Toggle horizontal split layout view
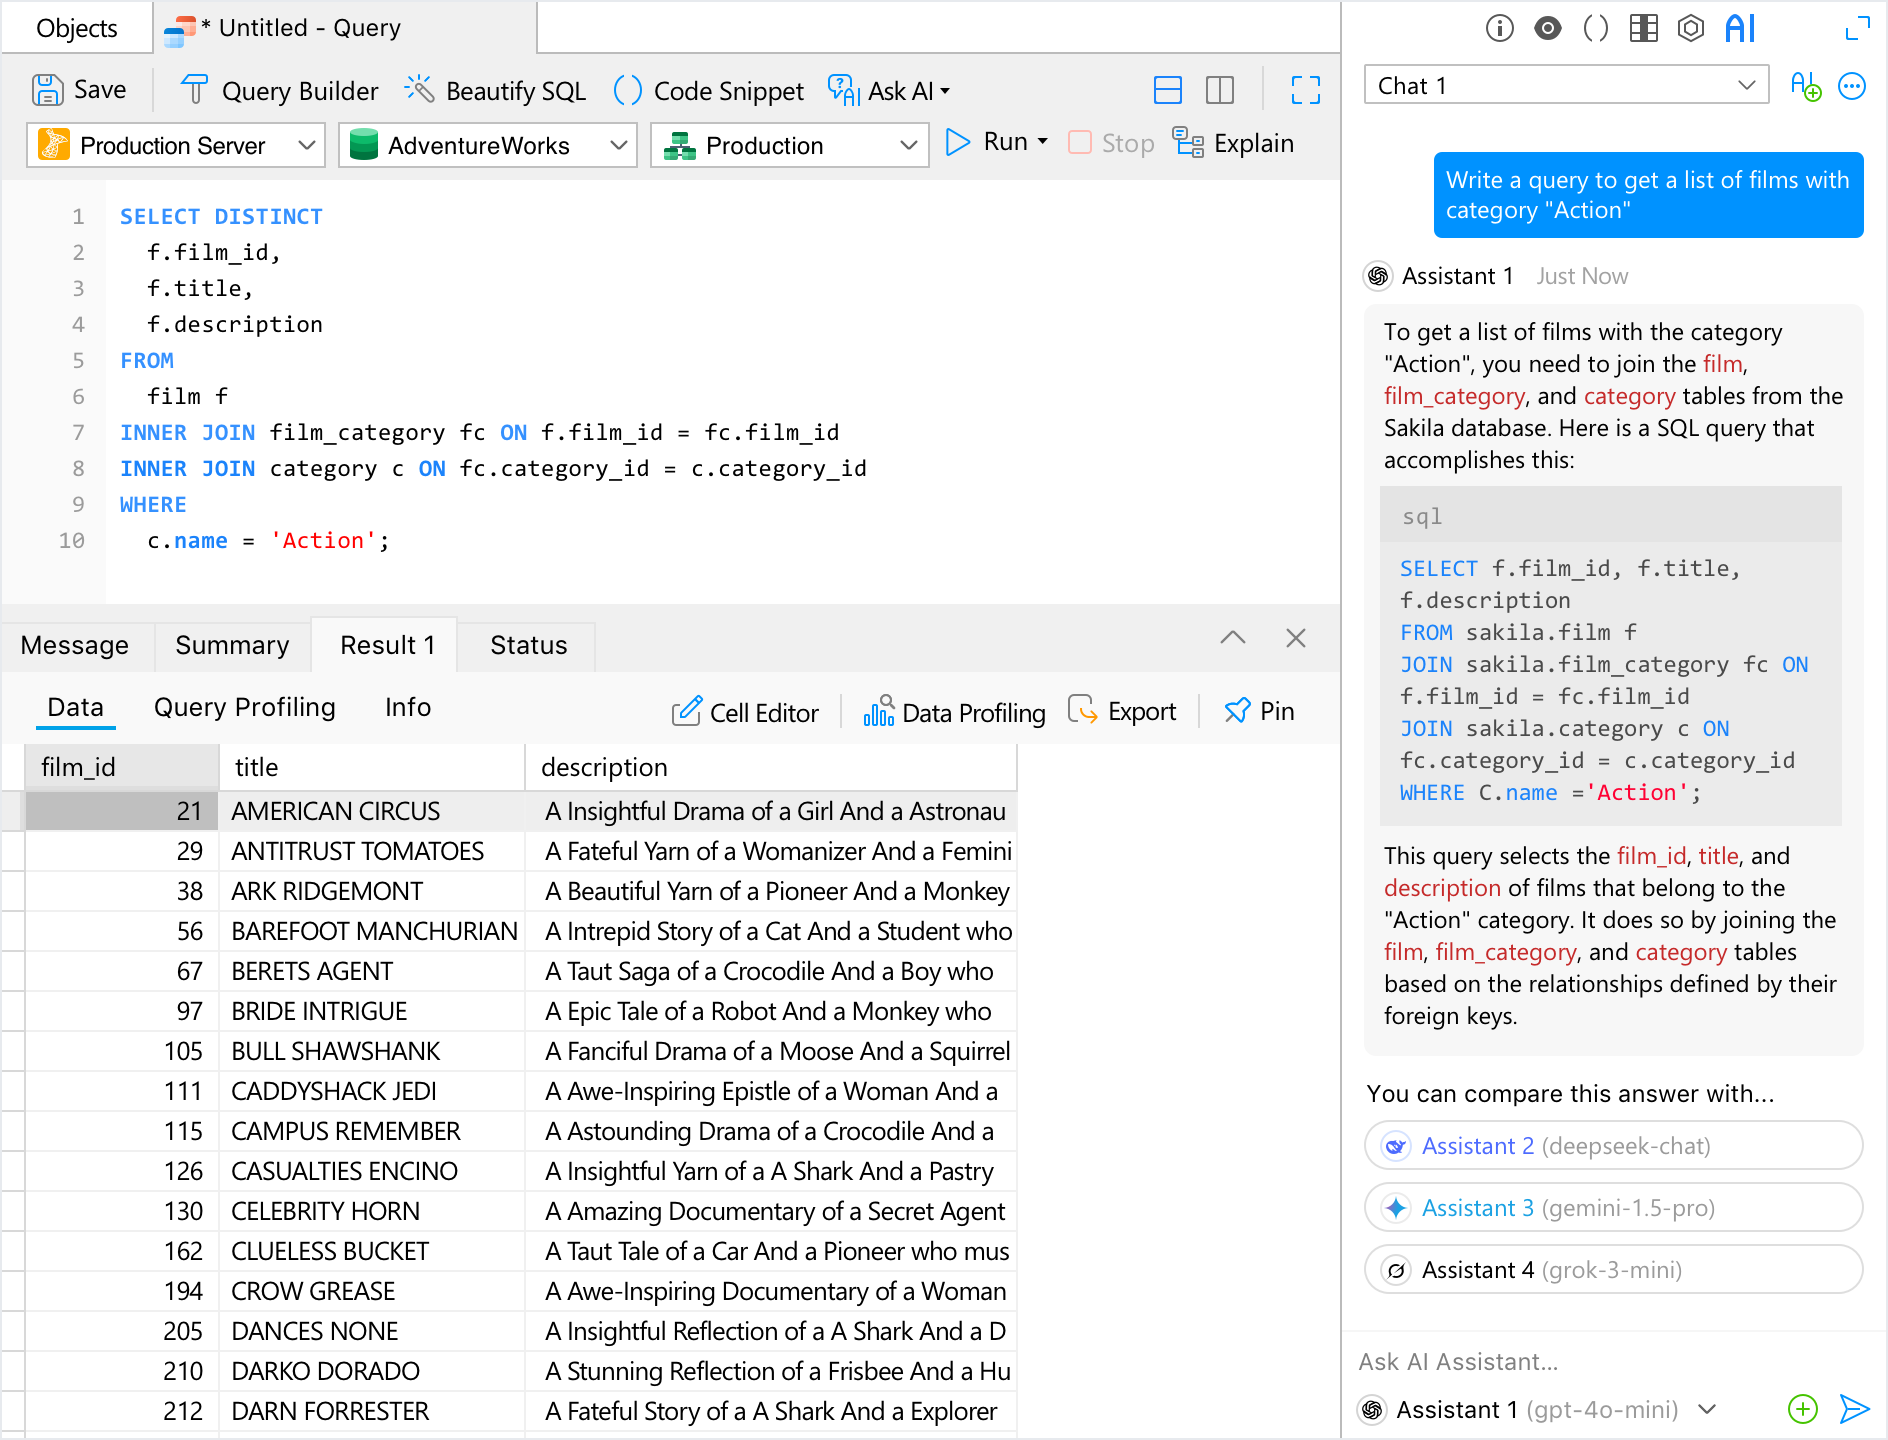 1168,90
